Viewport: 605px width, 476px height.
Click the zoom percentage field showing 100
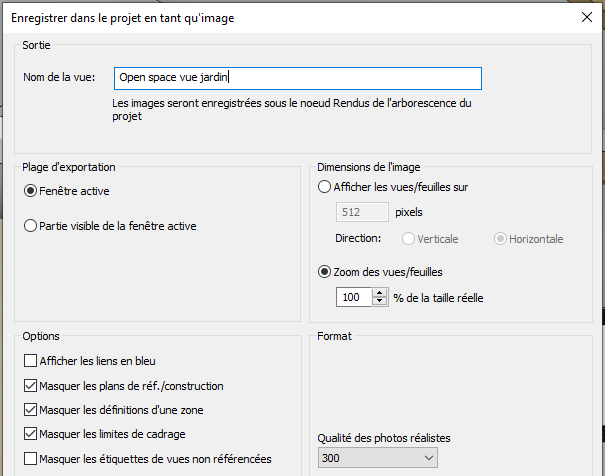click(353, 297)
